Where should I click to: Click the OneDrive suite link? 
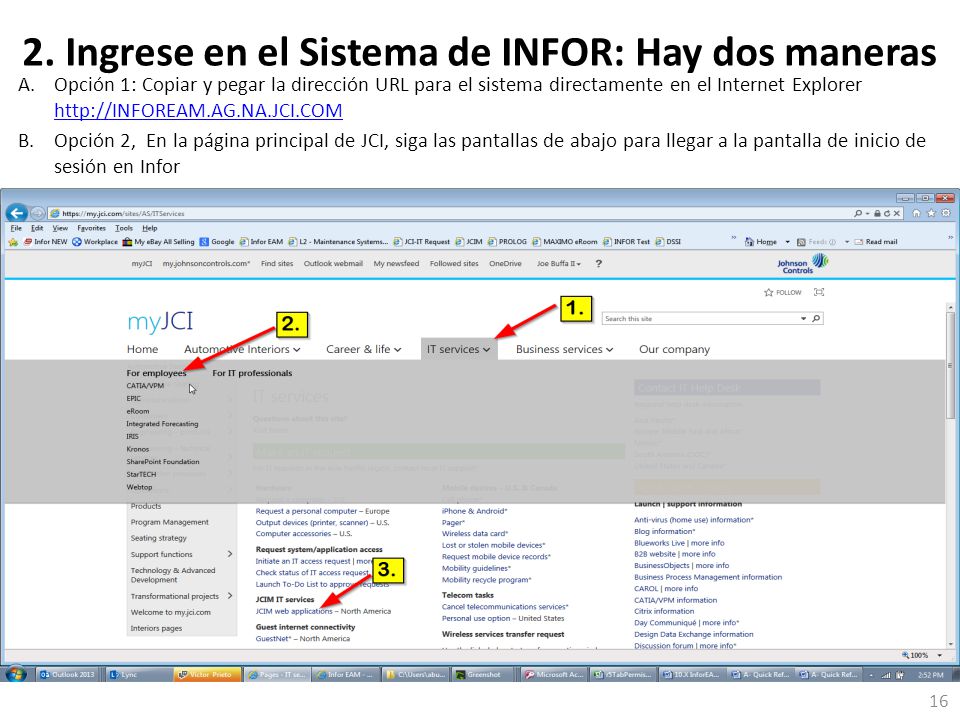click(x=505, y=263)
